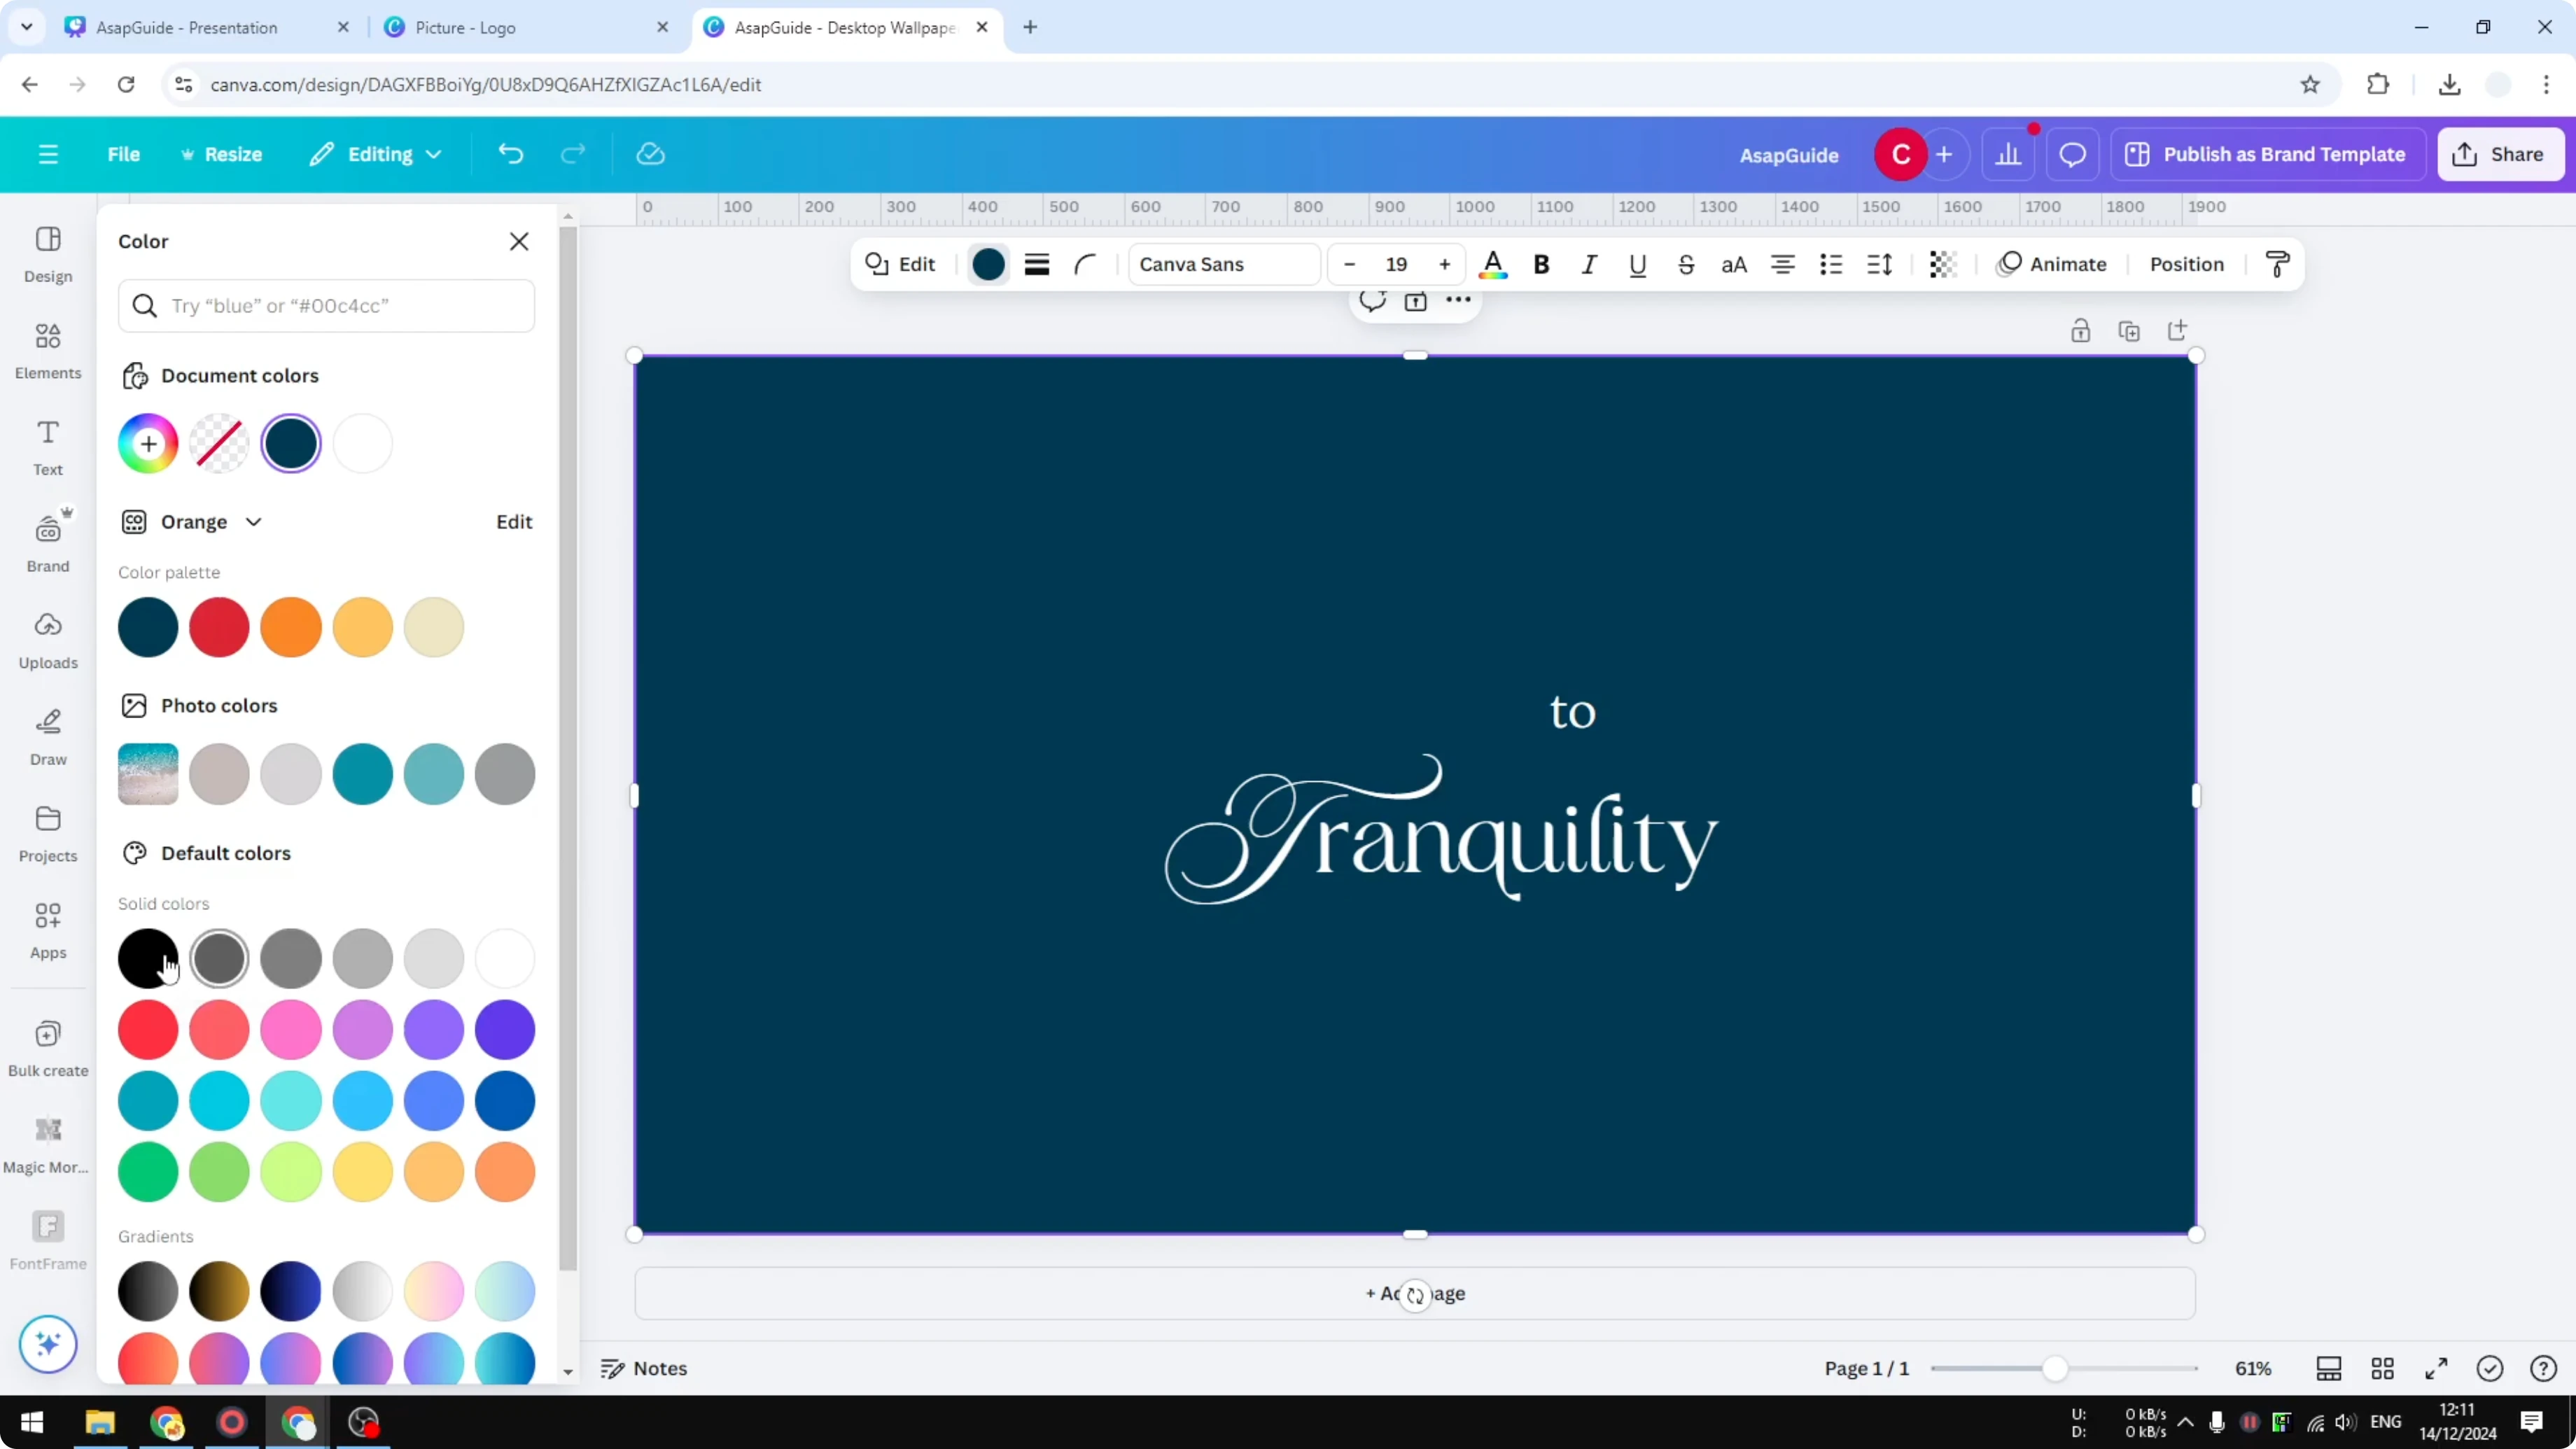Duplicate the selected element
Screen dimensions: 2576x1449
(2130, 330)
